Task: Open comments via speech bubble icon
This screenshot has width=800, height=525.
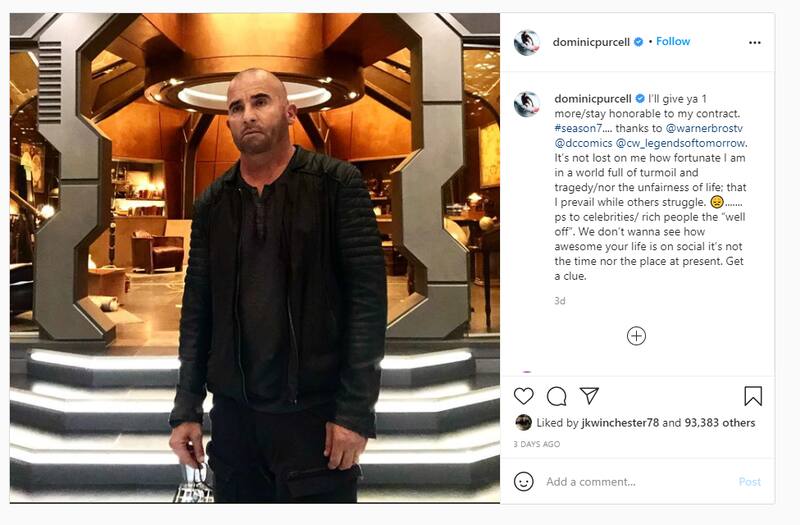Action: pos(556,396)
